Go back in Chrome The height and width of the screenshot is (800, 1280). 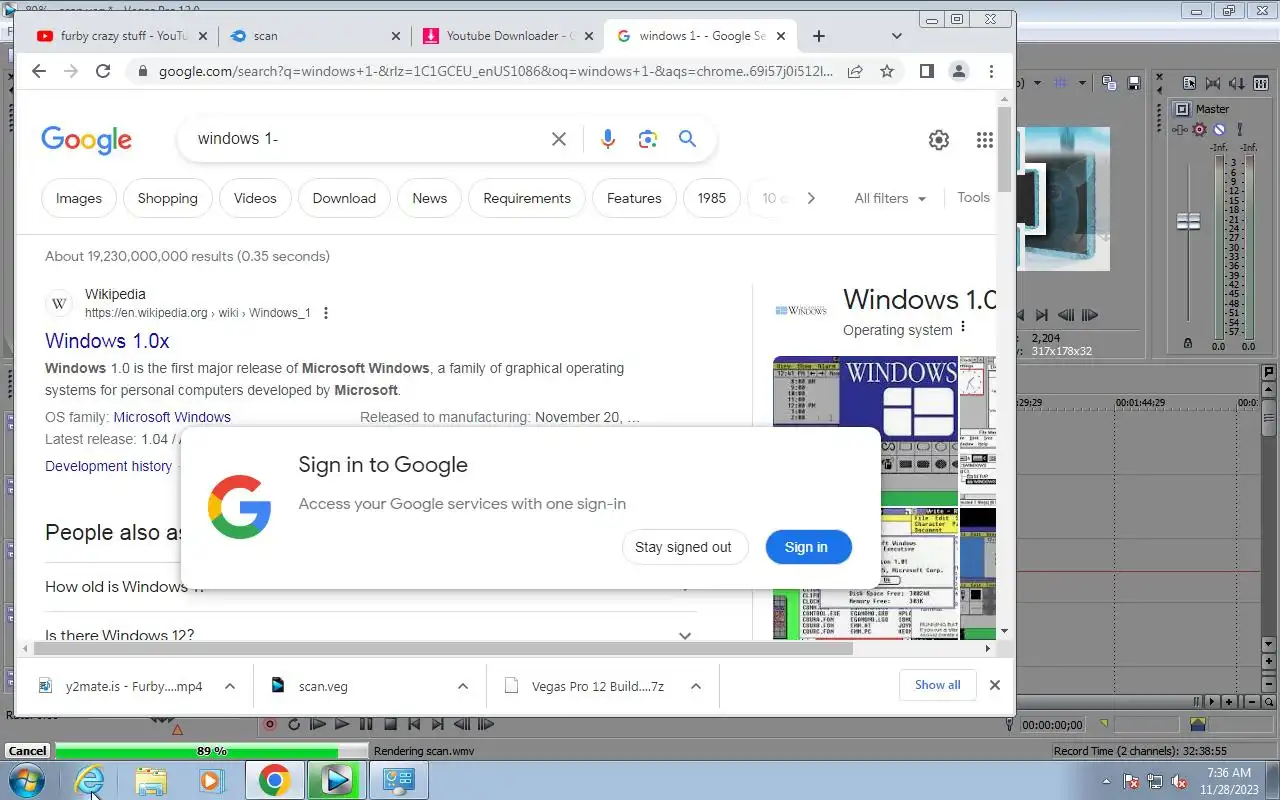(x=39, y=71)
